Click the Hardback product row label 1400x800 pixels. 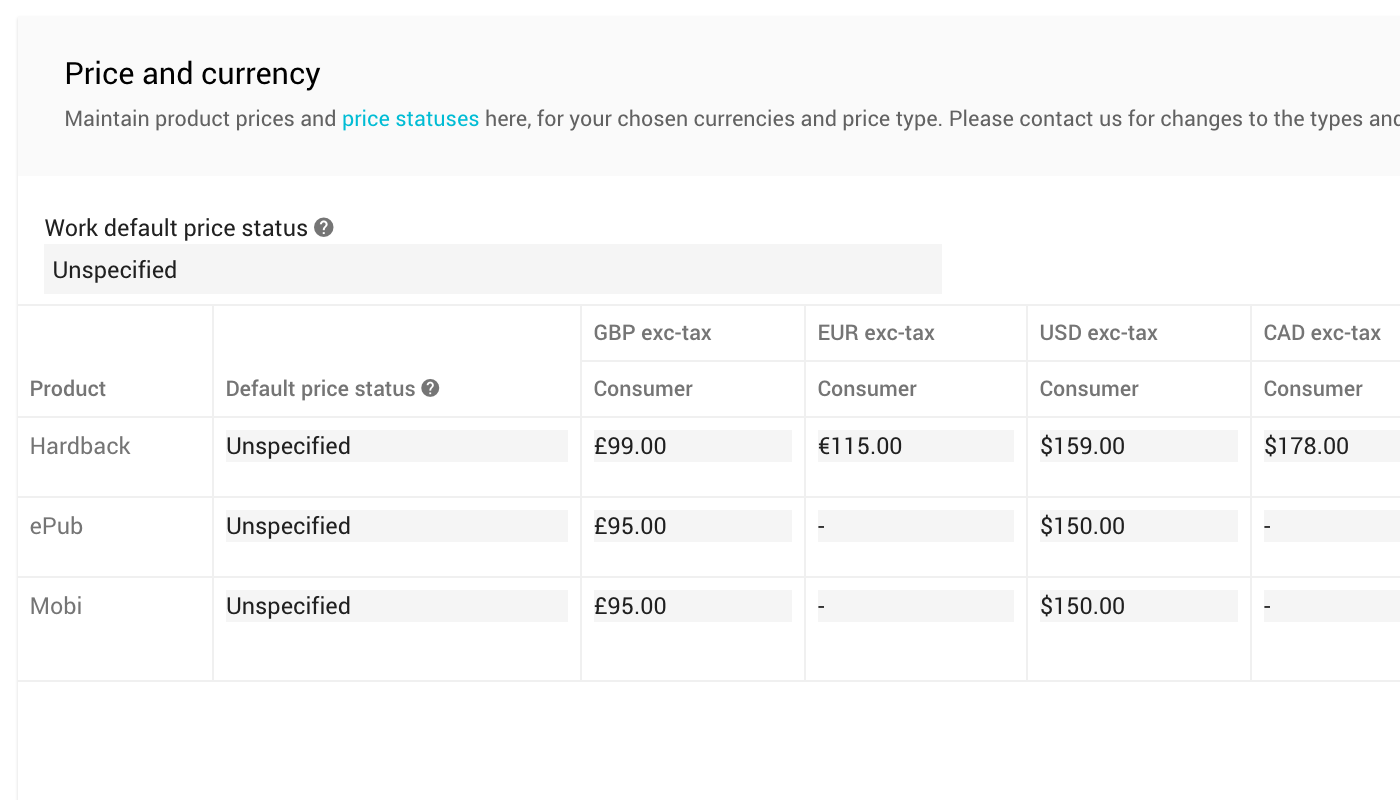[80, 446]
